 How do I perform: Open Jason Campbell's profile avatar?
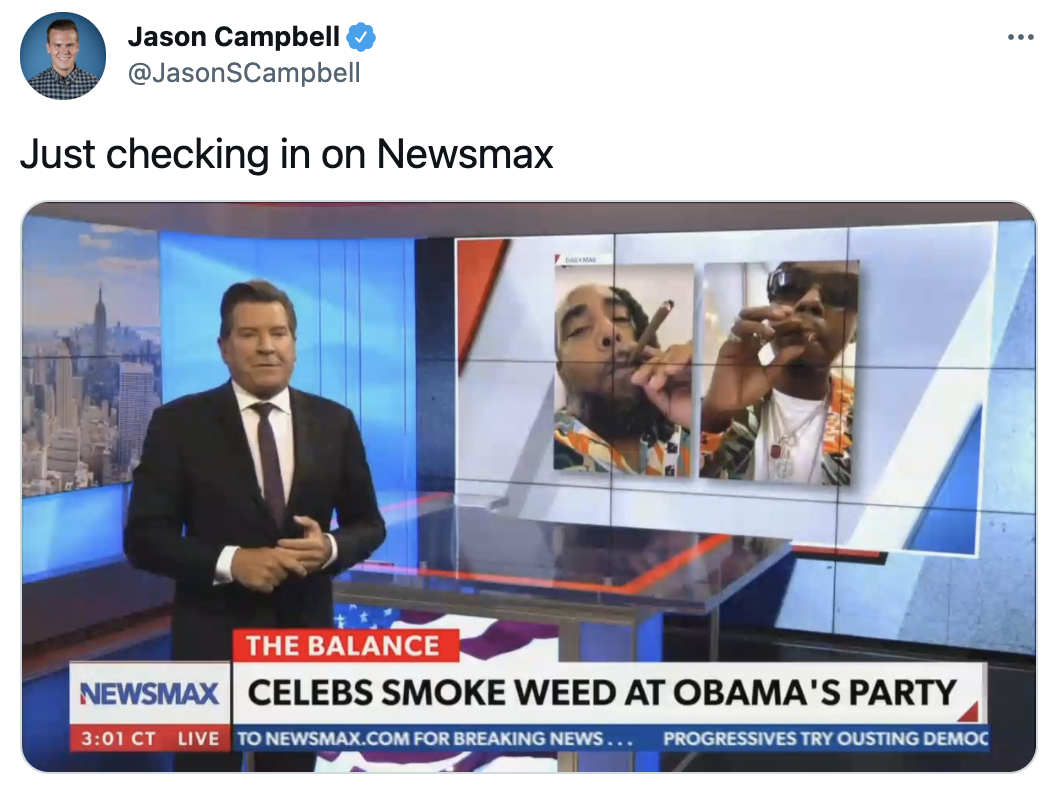pos(63,55)
